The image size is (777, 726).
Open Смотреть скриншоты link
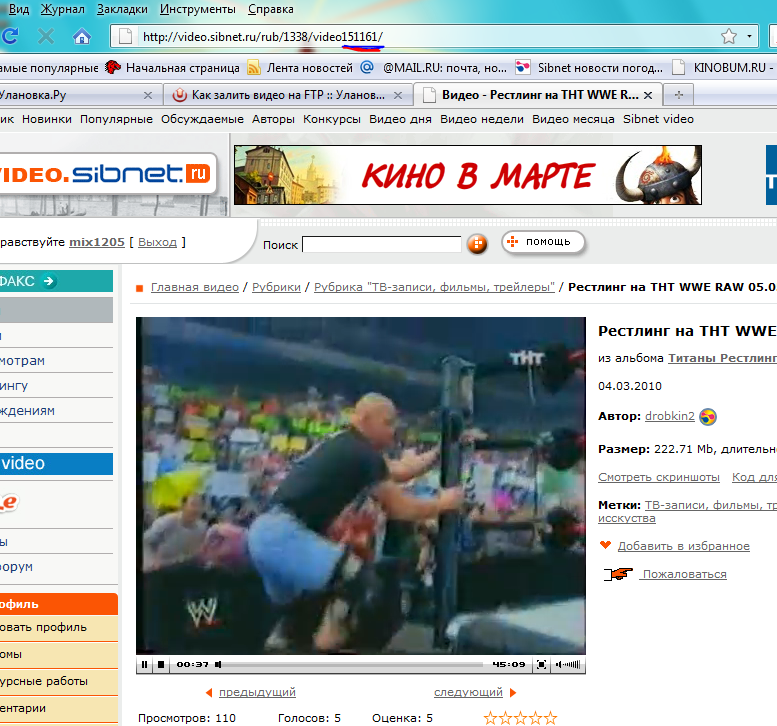(x=659, y=477)
